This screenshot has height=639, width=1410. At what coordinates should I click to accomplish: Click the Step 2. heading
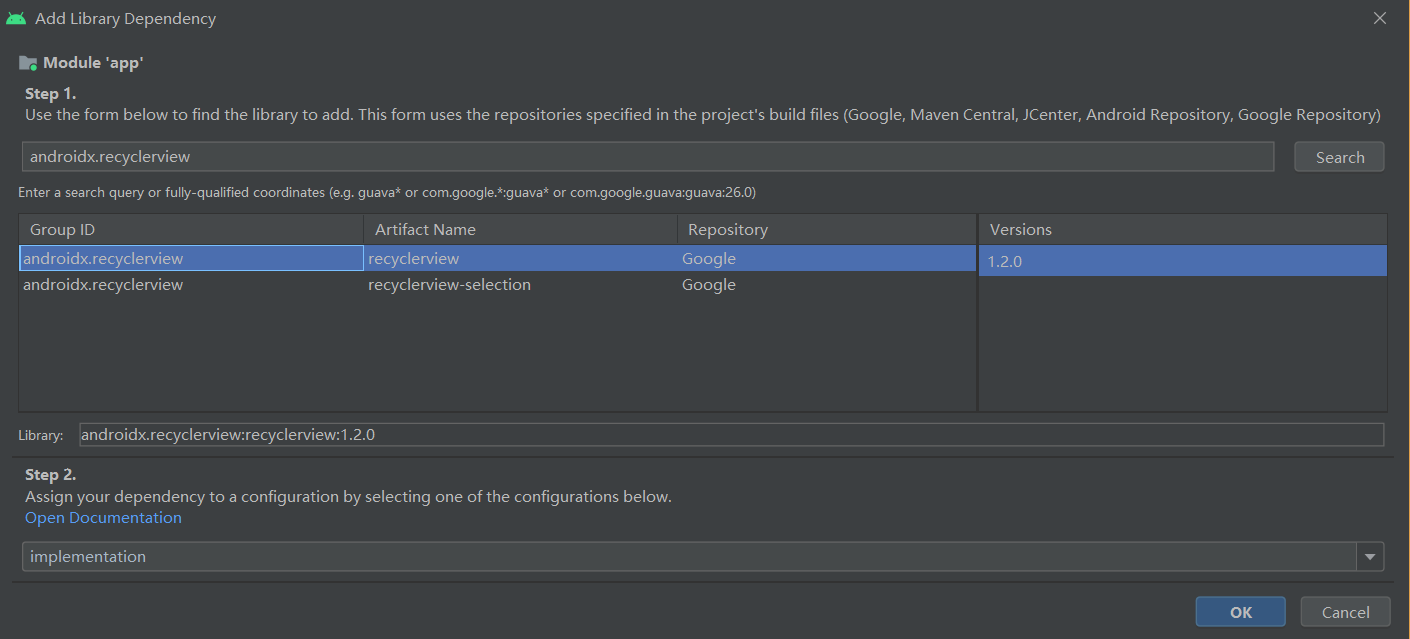point(50,474)
